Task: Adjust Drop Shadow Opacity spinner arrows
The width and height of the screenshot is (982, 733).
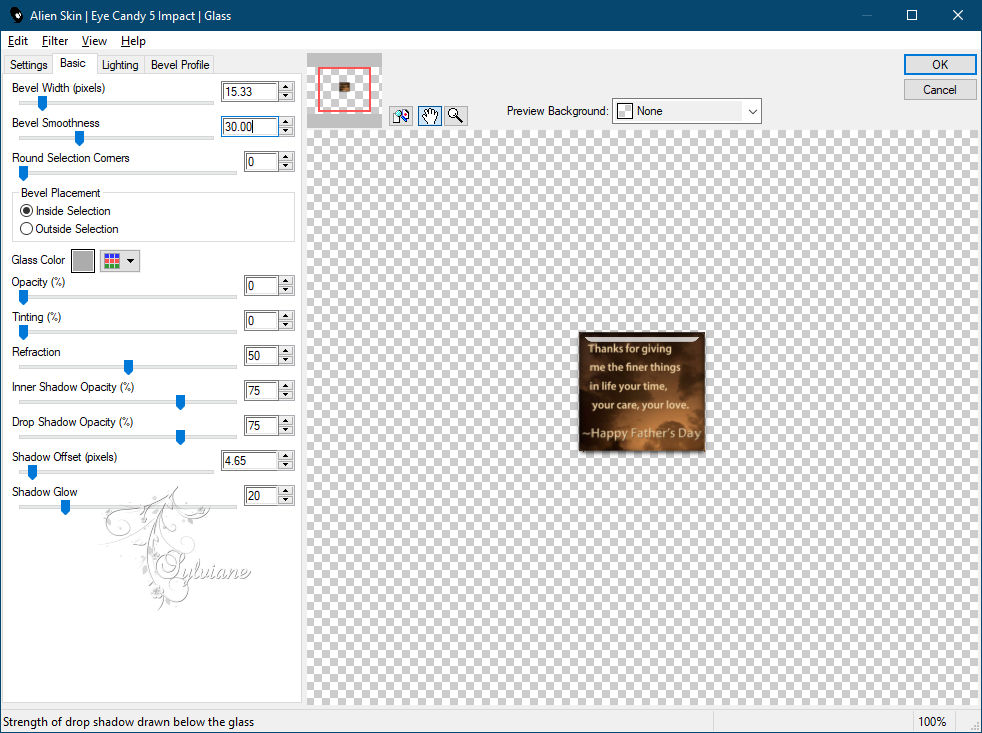Action: pyautogui.click(x=286, y=426)
